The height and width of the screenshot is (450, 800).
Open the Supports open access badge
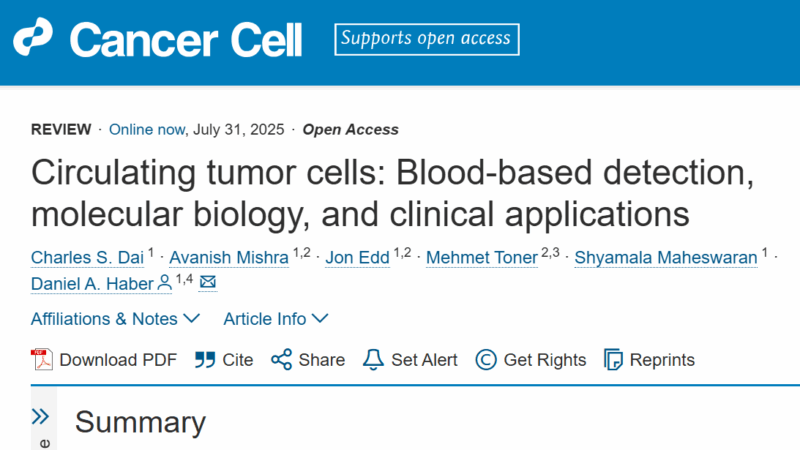(427, 39)
